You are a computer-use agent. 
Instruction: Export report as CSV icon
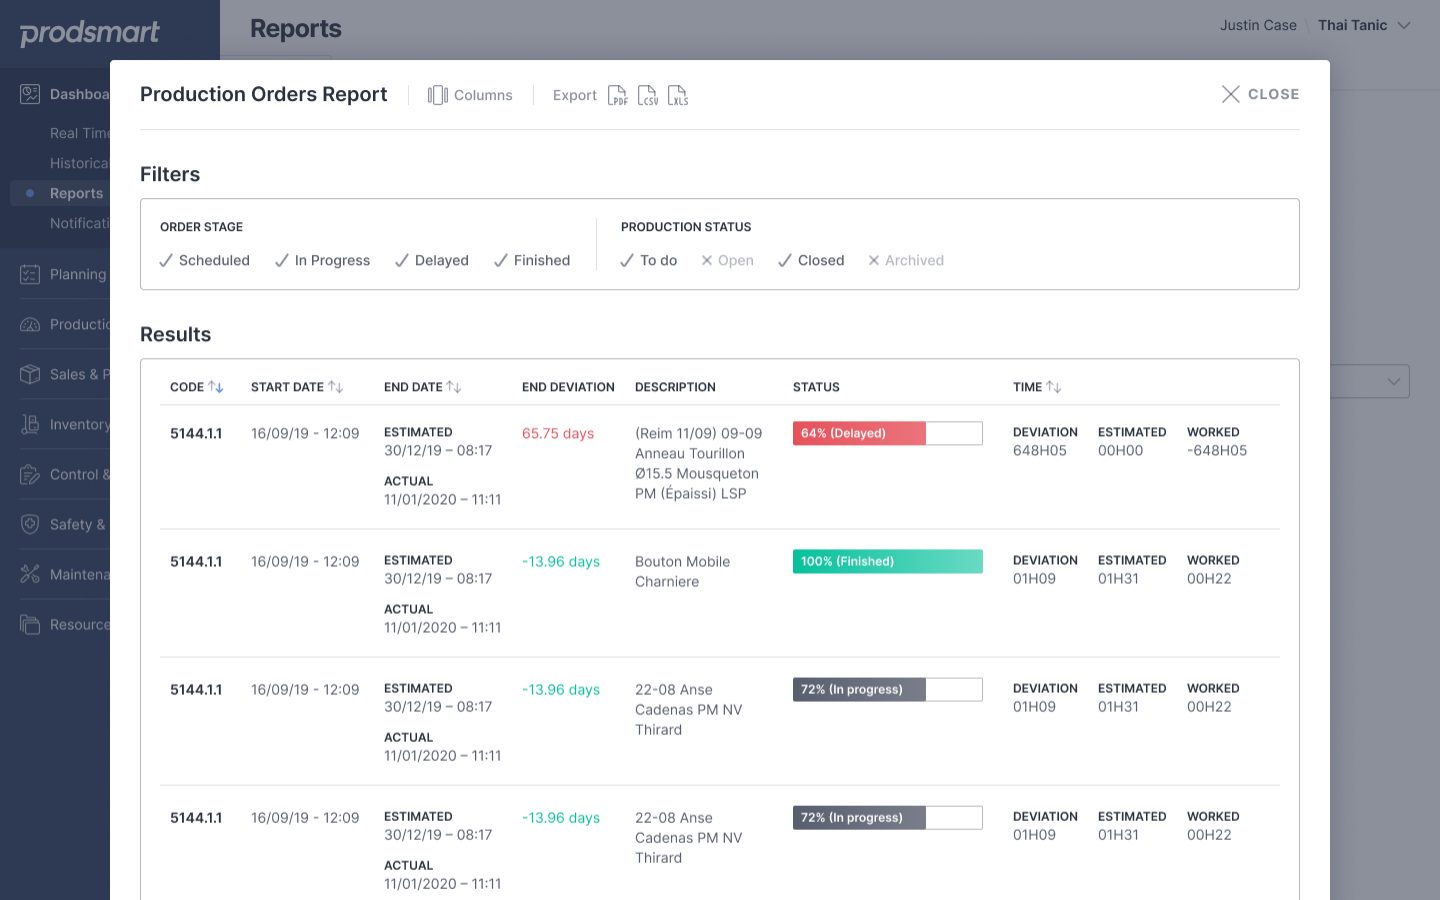point(648,95)
